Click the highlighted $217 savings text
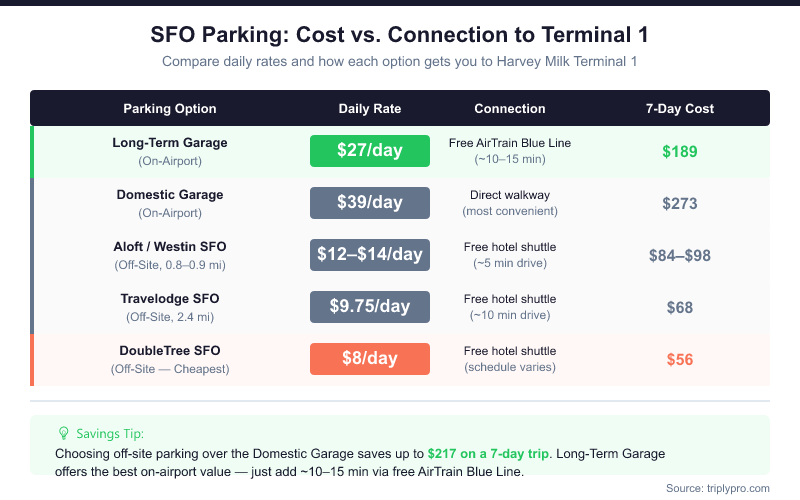Image resolution: width=800 pixels, height=500 pixels. [488, 453]
